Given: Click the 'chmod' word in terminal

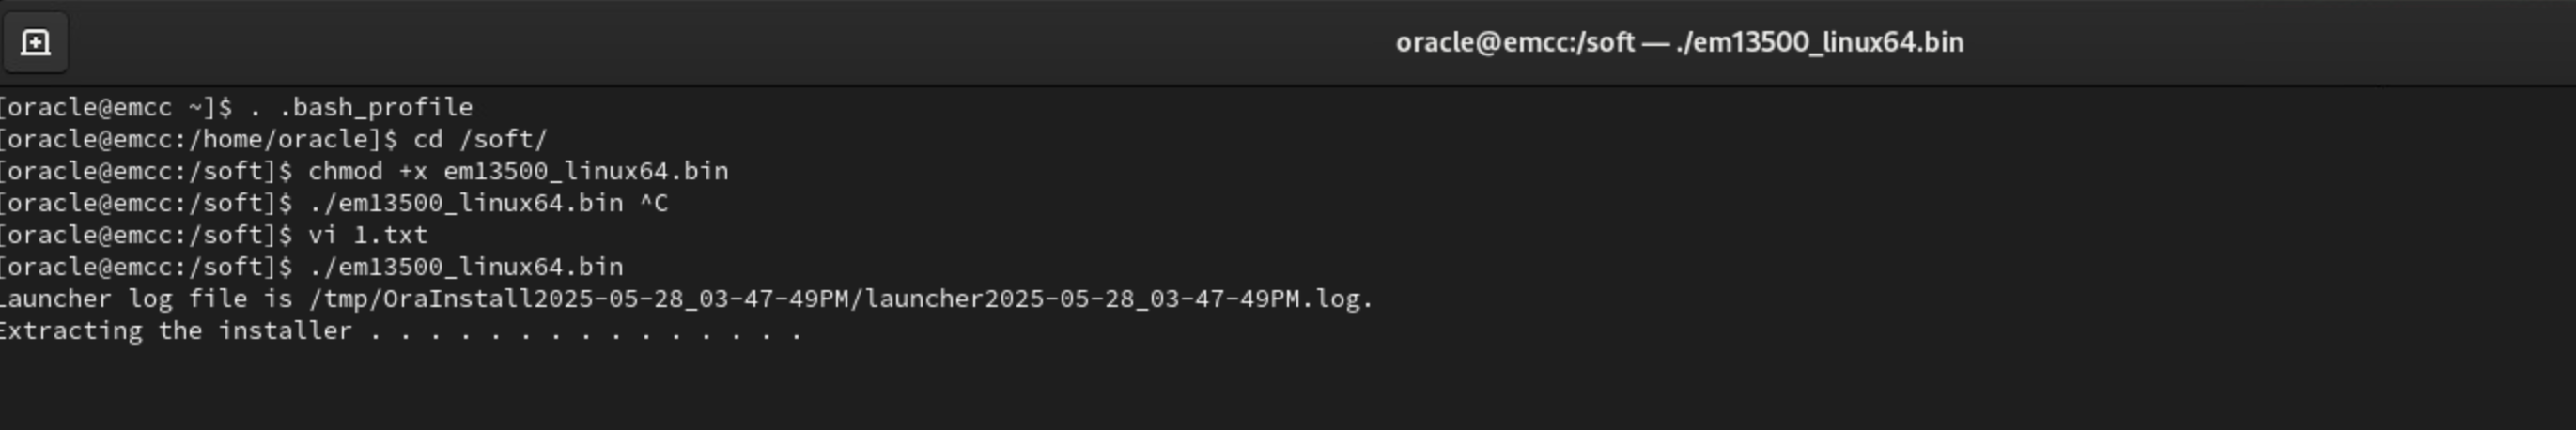Looking at the screenshot, I should pyautogui.click(x=345, y=171).
